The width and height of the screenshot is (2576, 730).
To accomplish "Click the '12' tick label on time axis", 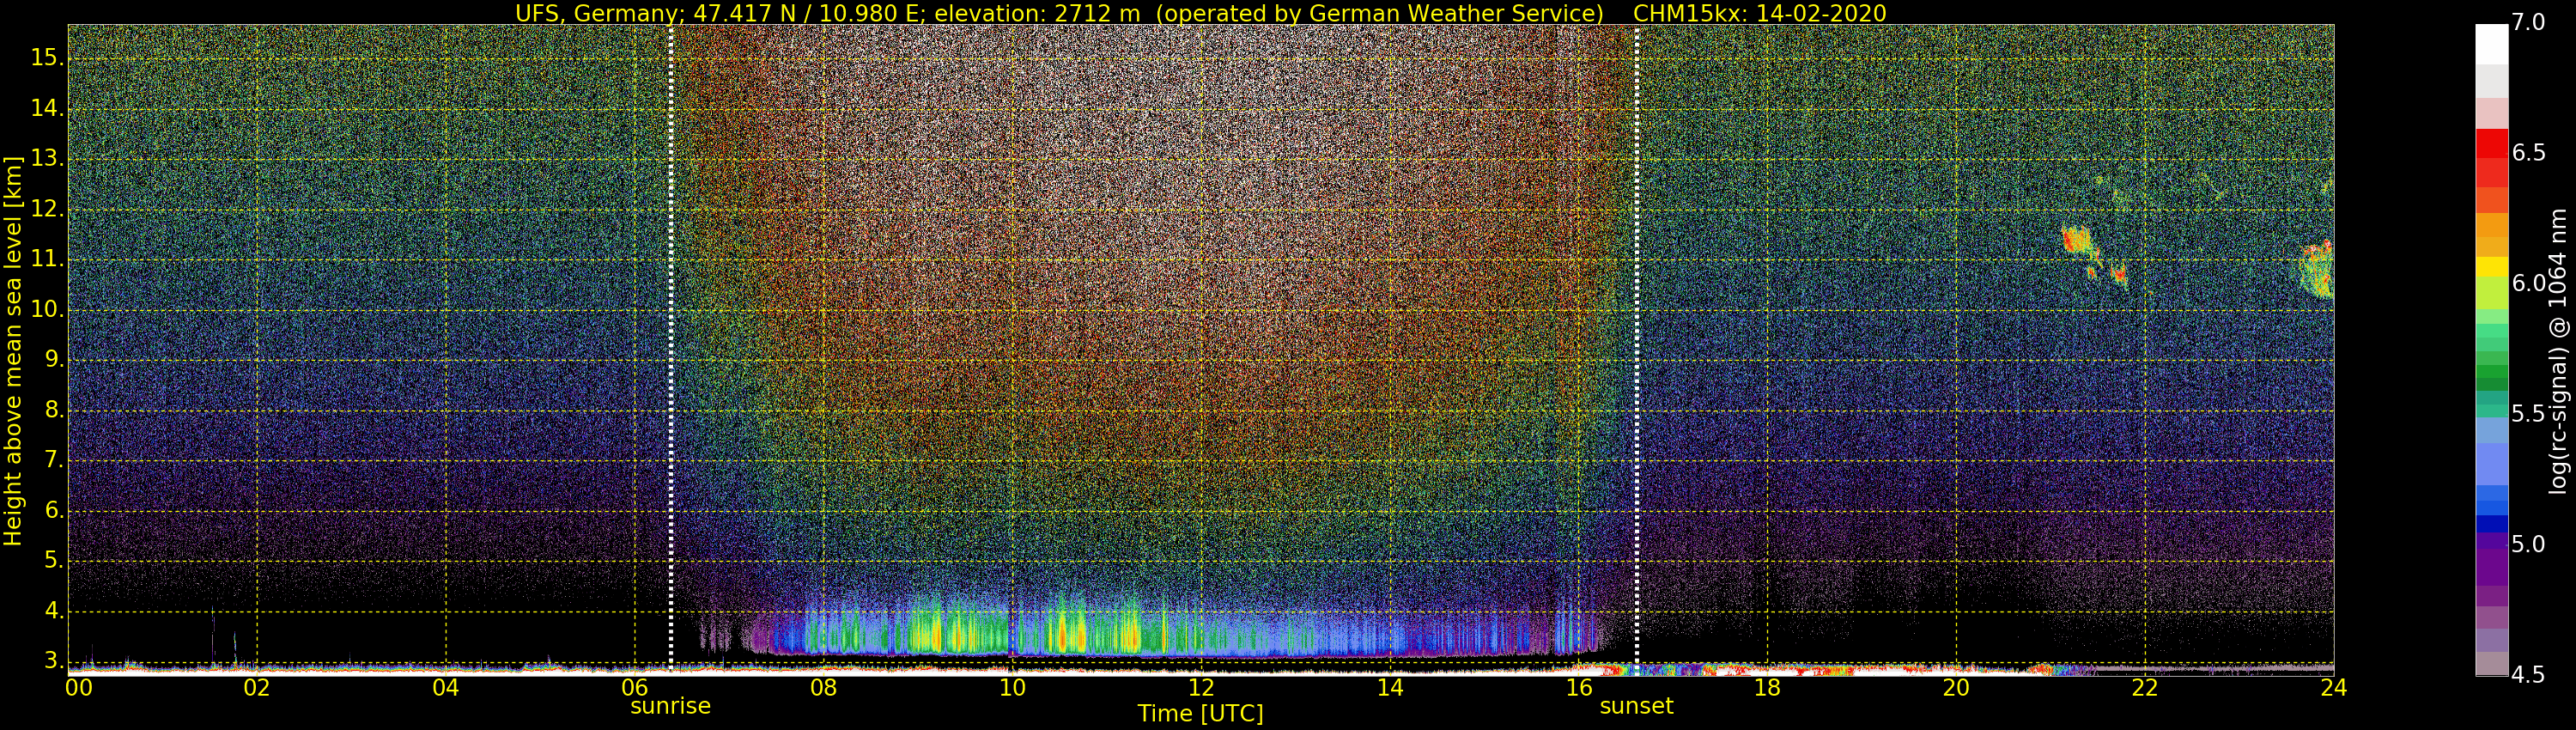I will point(1201,688).
